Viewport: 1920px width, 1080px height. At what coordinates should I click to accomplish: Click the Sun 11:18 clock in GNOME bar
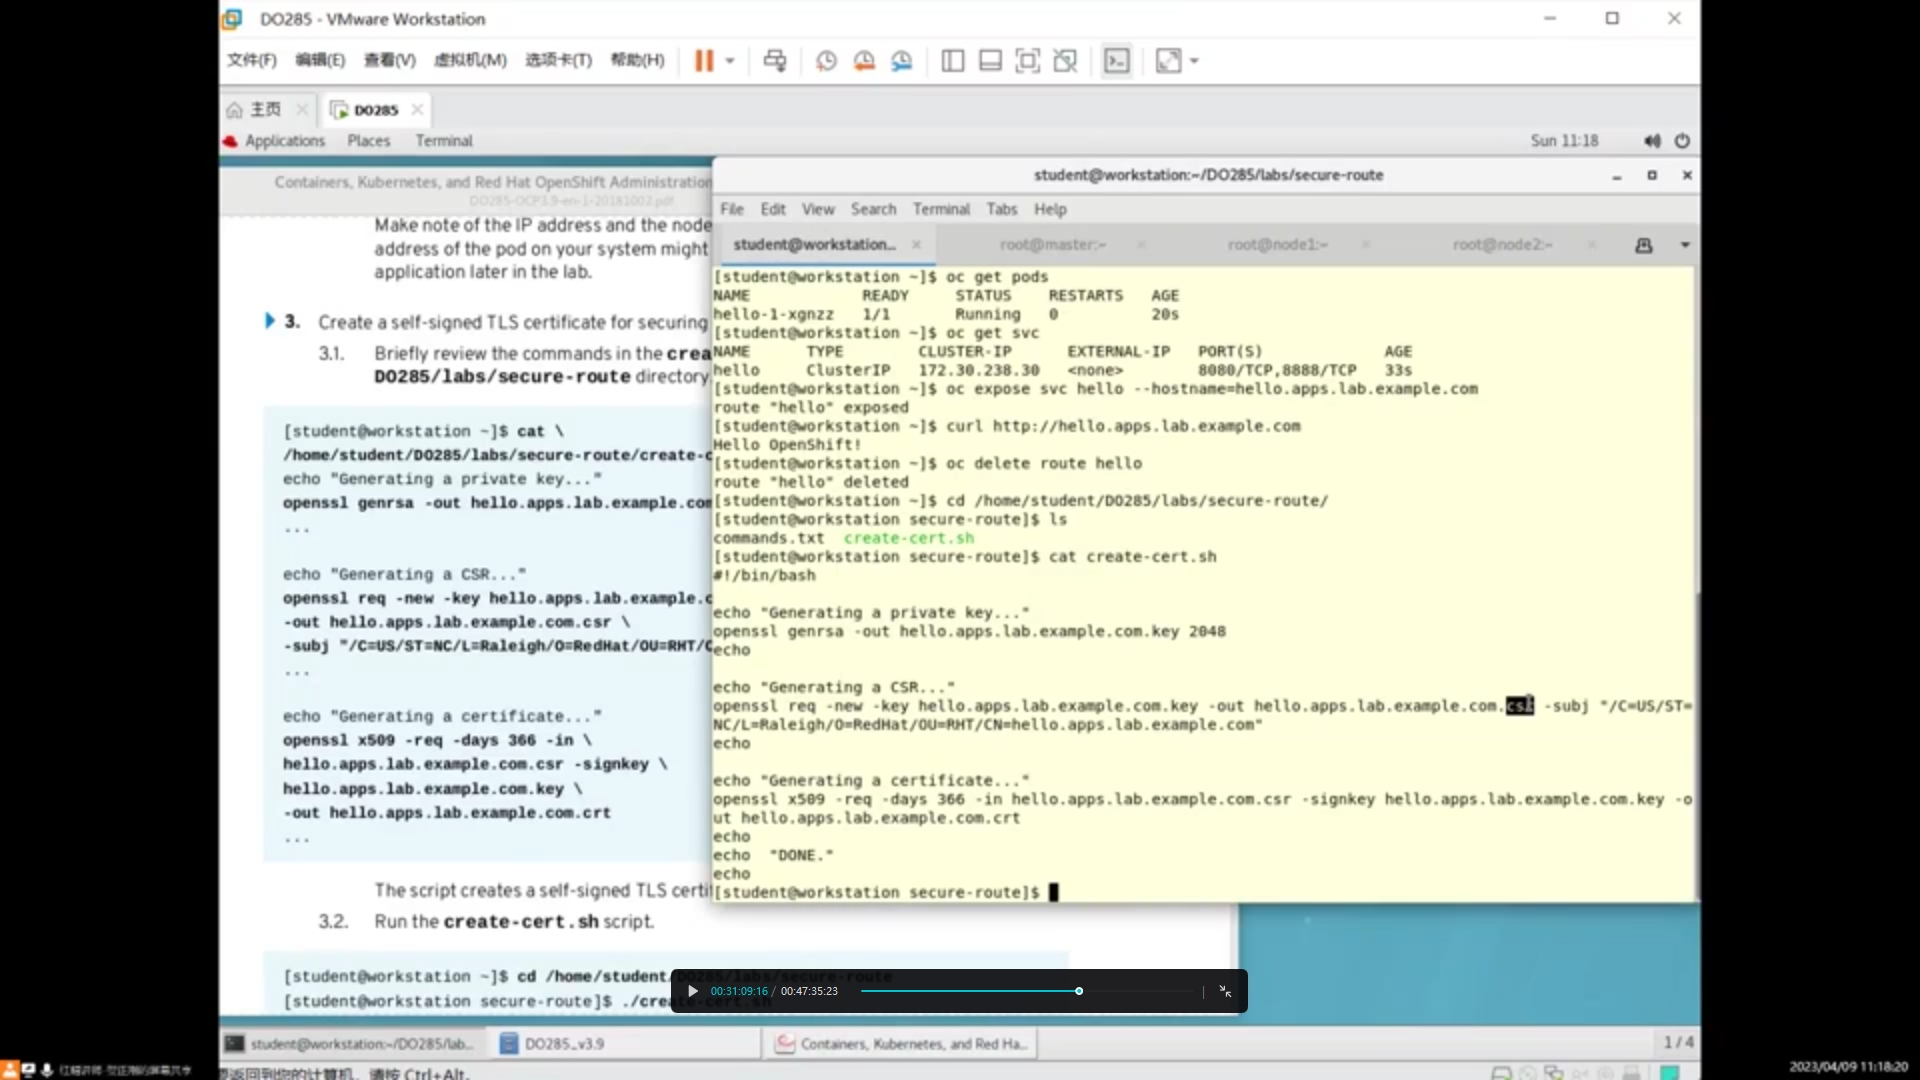(x=1564, y=141)
